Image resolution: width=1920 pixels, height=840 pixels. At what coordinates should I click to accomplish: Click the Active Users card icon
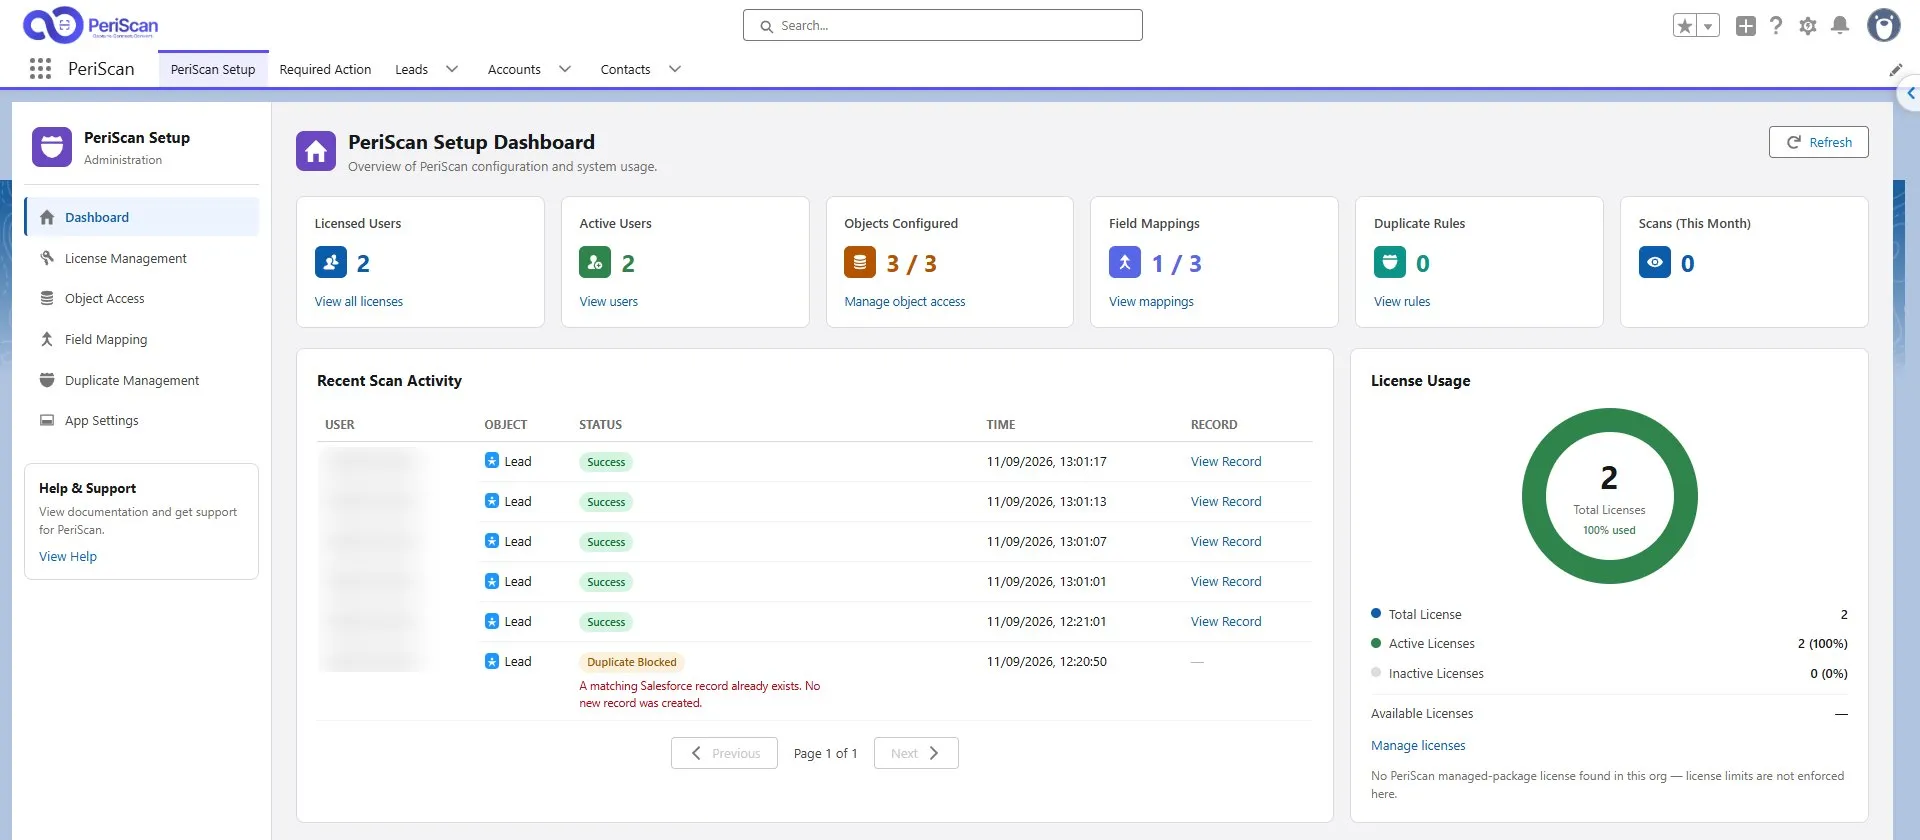coord(595,263)
